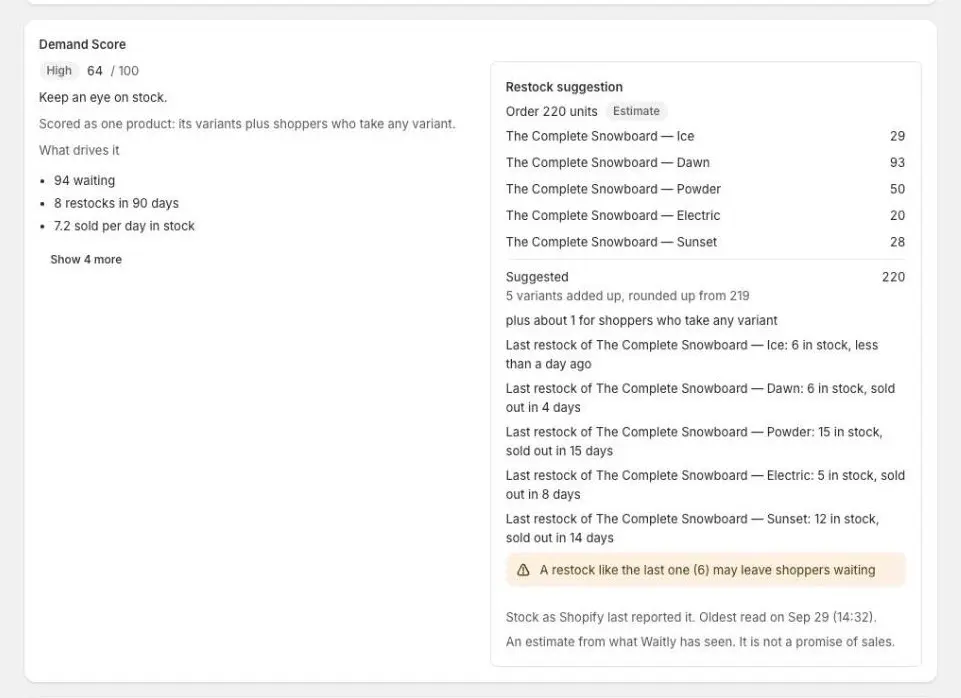This screenshot has height=698, width=961.
Task: Select the 'Demand Score' heading
Action: click(82, 44)
